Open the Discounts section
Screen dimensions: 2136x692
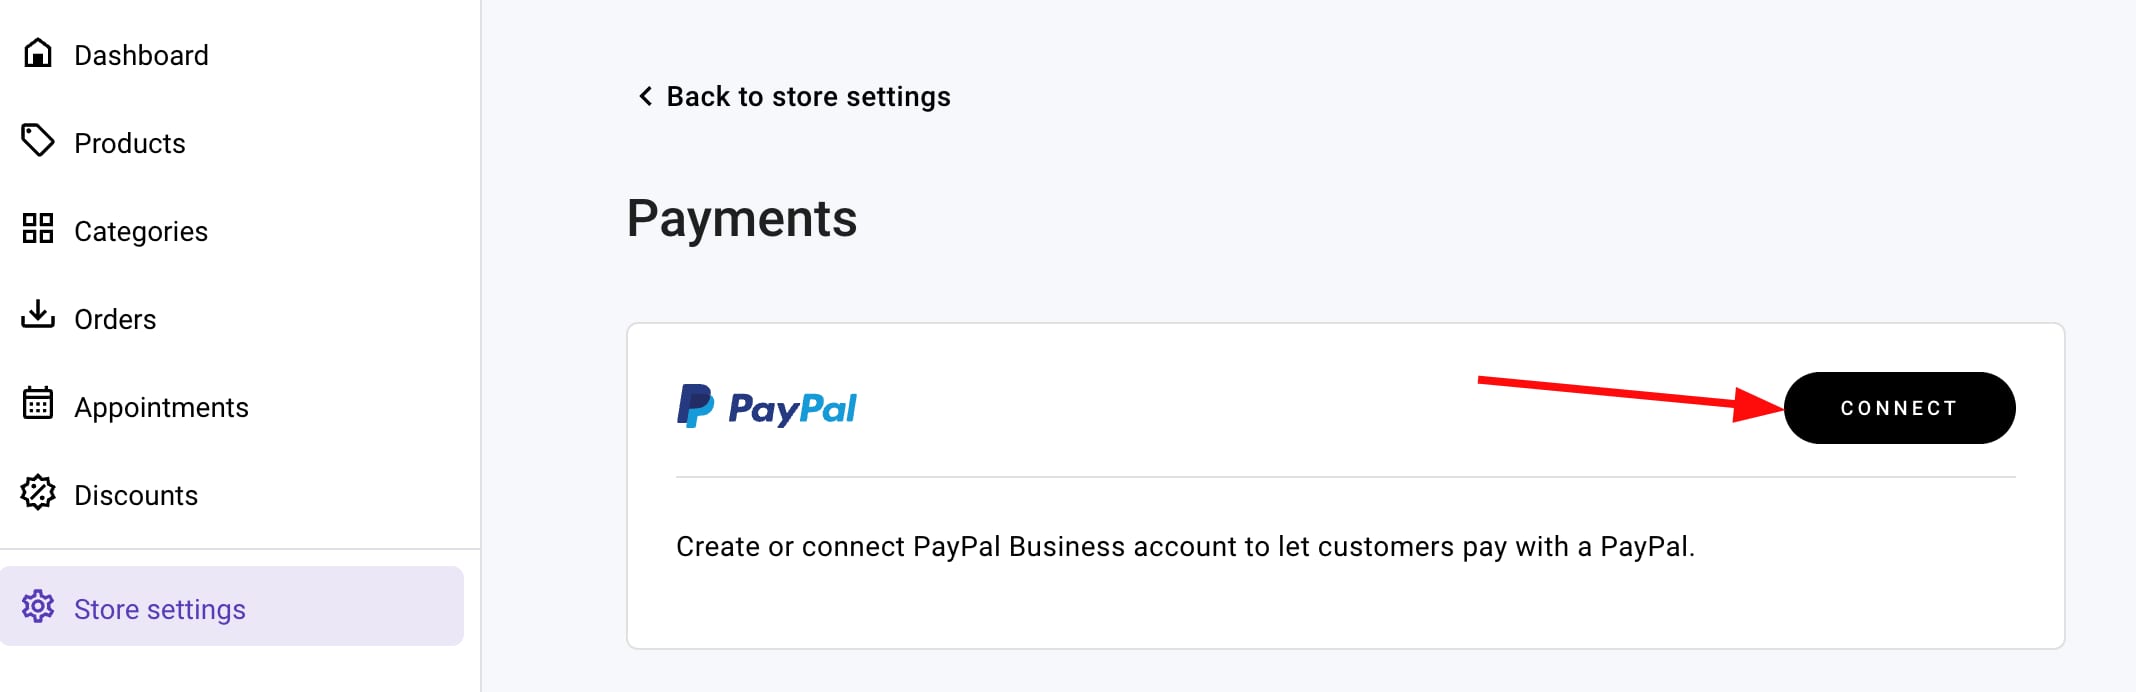(136, 494)
